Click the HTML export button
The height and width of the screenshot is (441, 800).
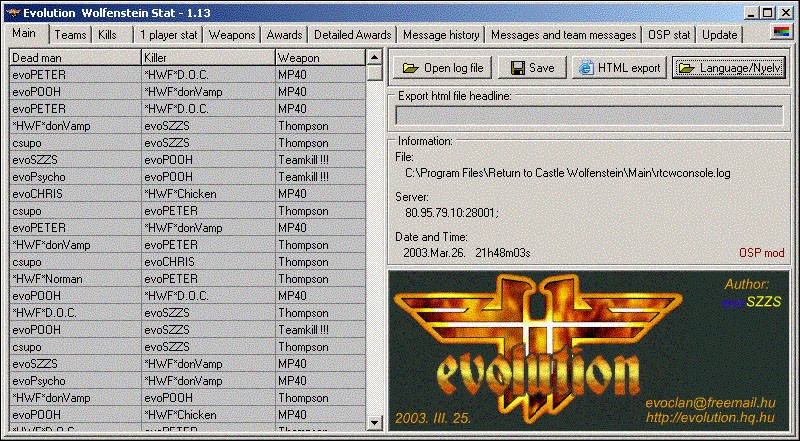619,68
